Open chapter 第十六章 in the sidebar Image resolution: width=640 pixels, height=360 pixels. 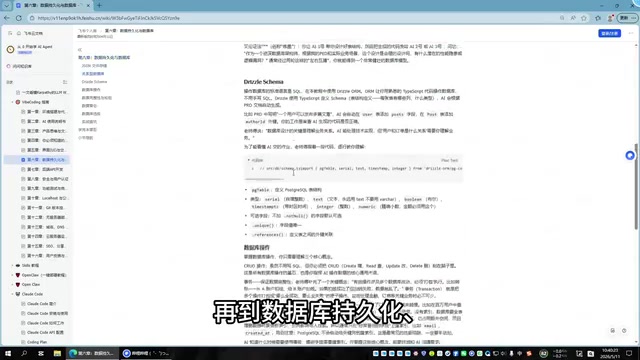click(x=46, y=256)
